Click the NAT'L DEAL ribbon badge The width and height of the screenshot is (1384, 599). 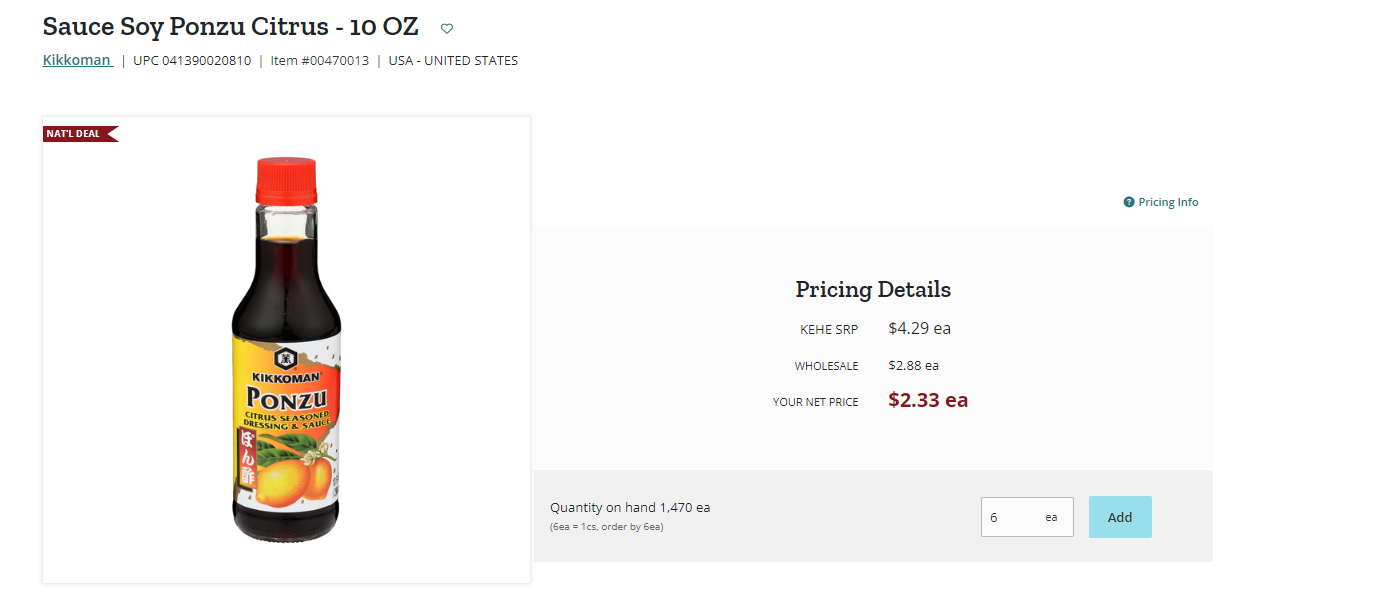tap(80, 133)
